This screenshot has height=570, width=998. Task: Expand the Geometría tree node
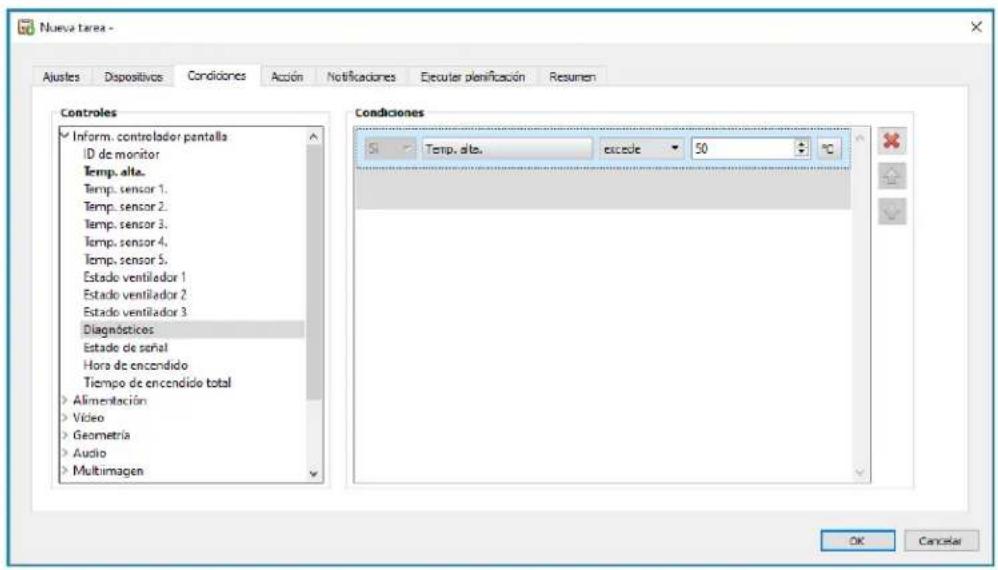64,435
